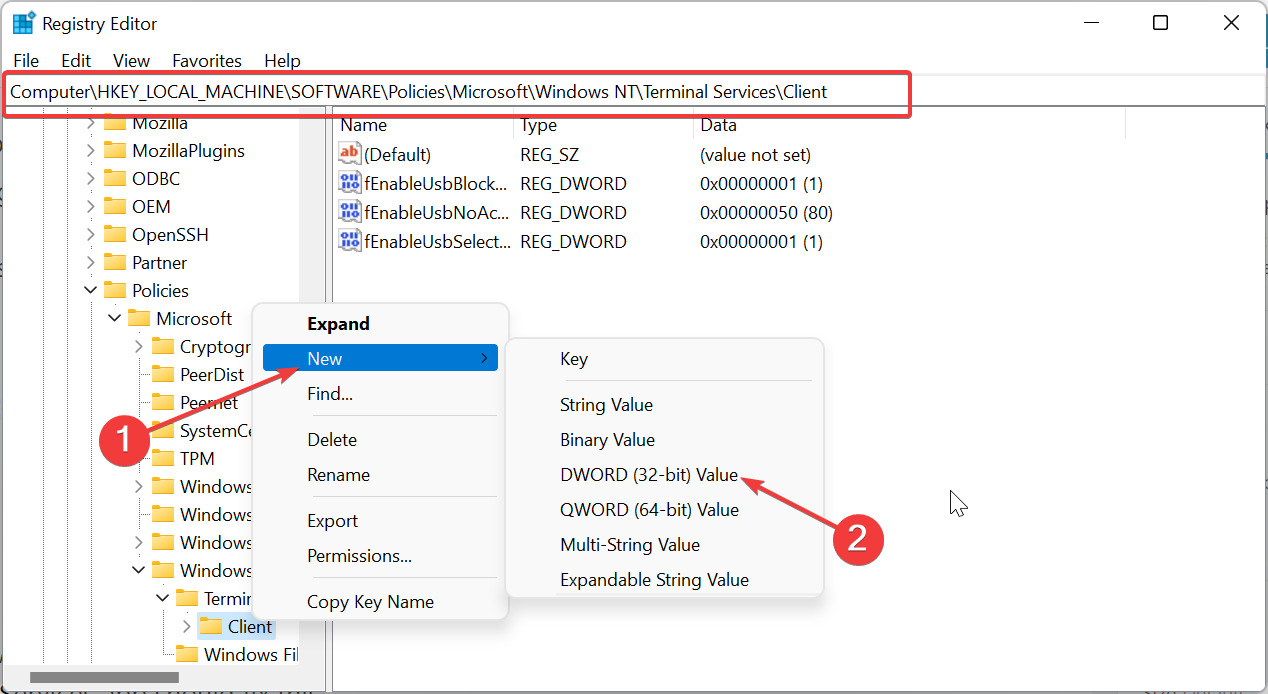Choose Delete in the context menu
Image resolution: width=1268 pixels, height=694 pixels.
(x=380, y=440)
